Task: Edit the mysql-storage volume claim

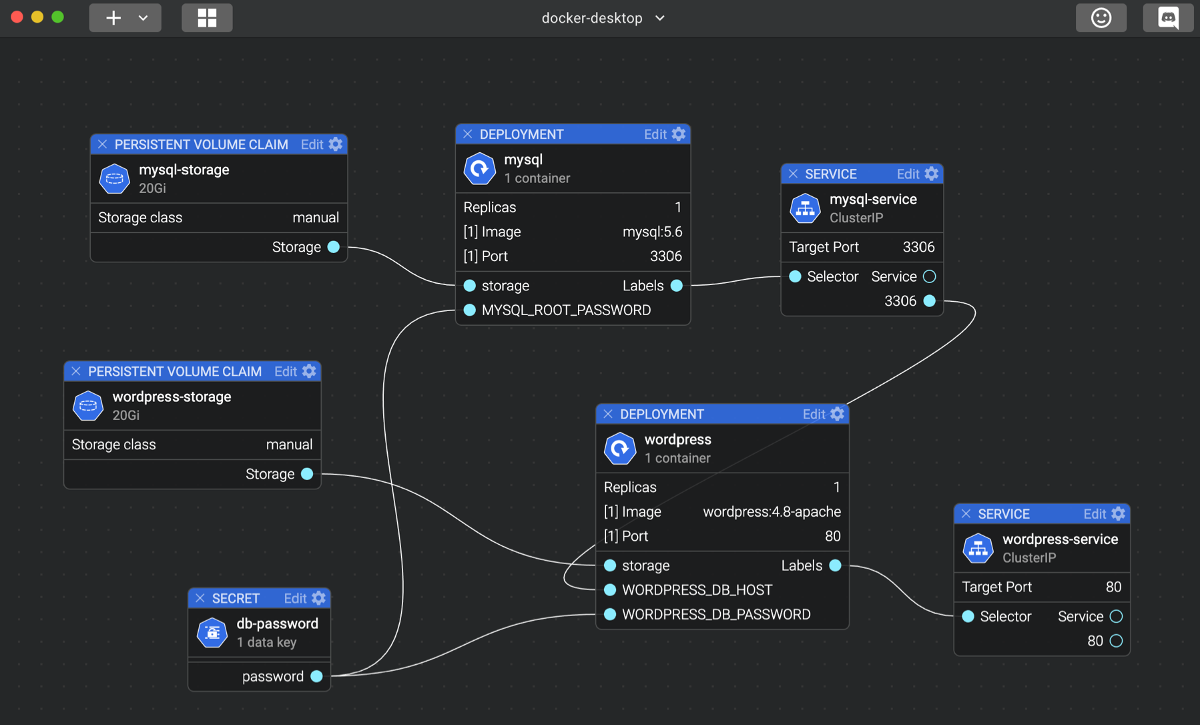Action: tap(312, 145)
